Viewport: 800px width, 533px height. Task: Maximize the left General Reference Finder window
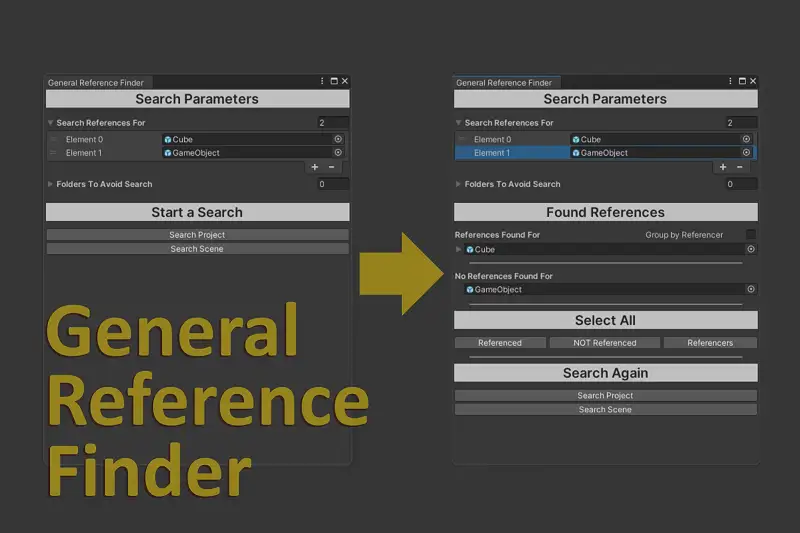pyautogui.click(x=334, y=81)
